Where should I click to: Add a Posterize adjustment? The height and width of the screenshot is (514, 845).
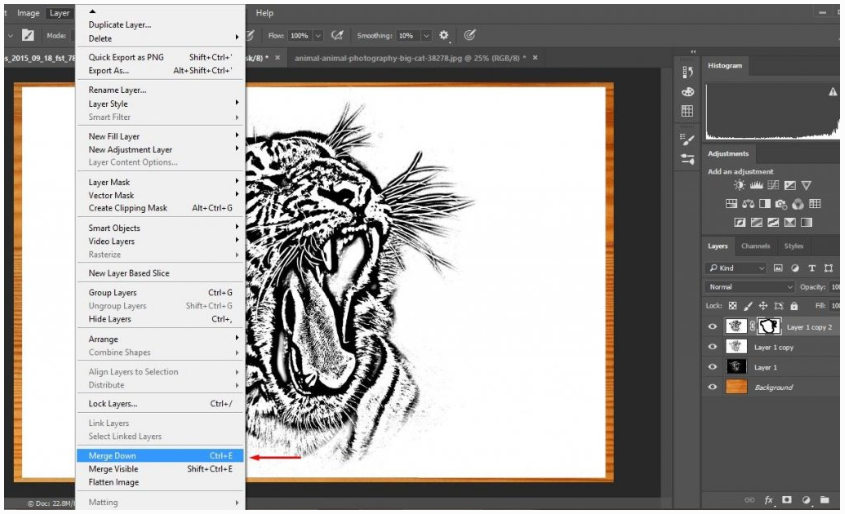click(757, 222)
